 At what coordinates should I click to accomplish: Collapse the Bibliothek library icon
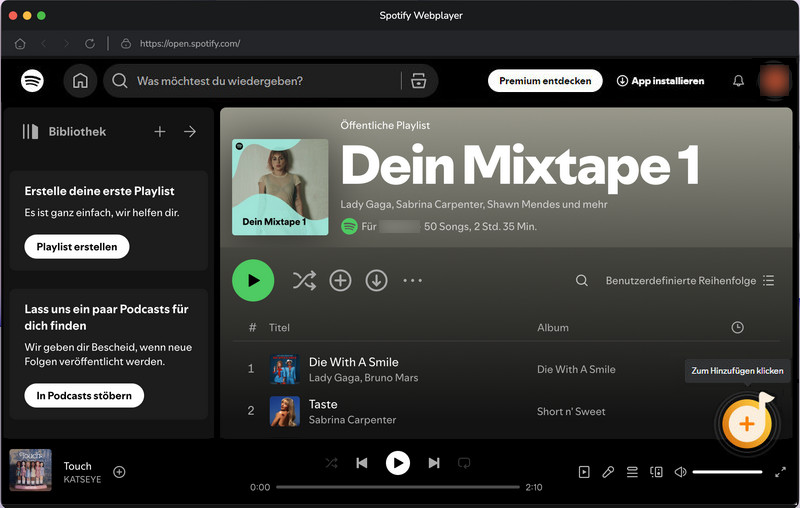pos(30,132)
